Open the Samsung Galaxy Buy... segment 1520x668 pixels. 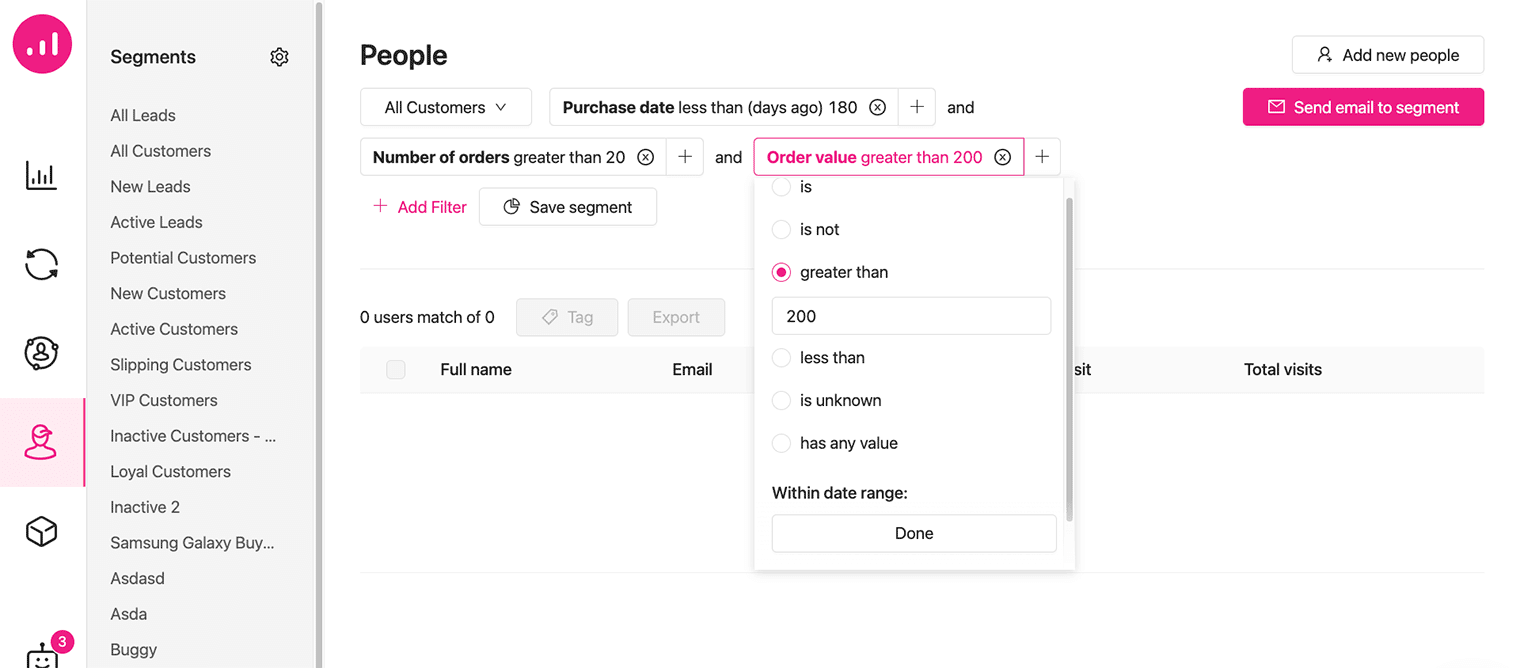click(192, 543)
